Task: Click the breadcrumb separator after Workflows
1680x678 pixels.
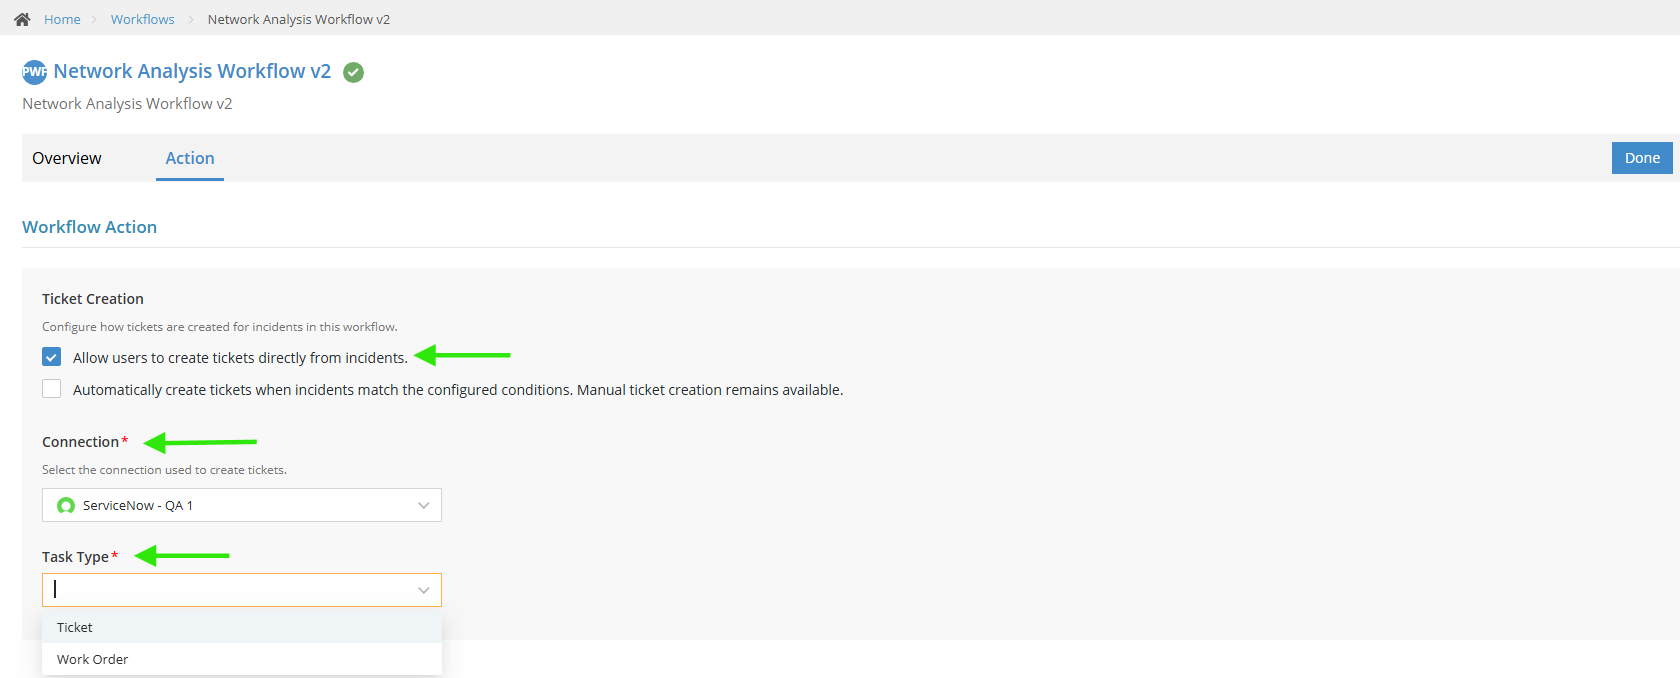Action: click(191, 19)
